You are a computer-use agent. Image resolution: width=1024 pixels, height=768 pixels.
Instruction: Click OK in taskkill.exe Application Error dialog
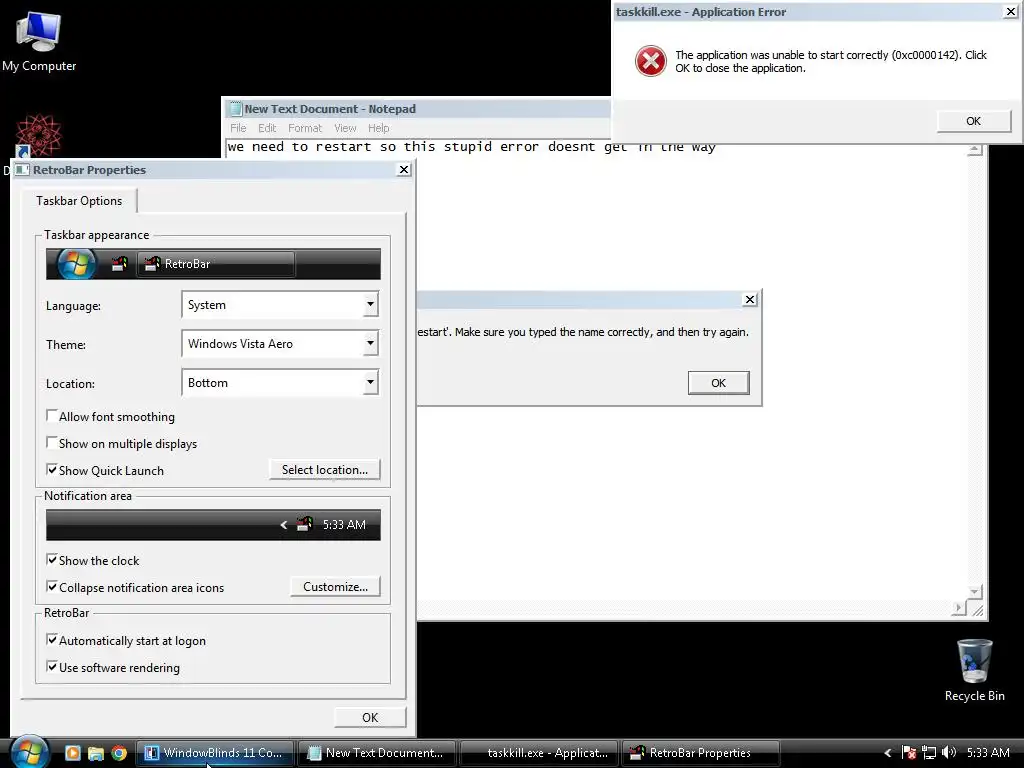tap(974, 121)
